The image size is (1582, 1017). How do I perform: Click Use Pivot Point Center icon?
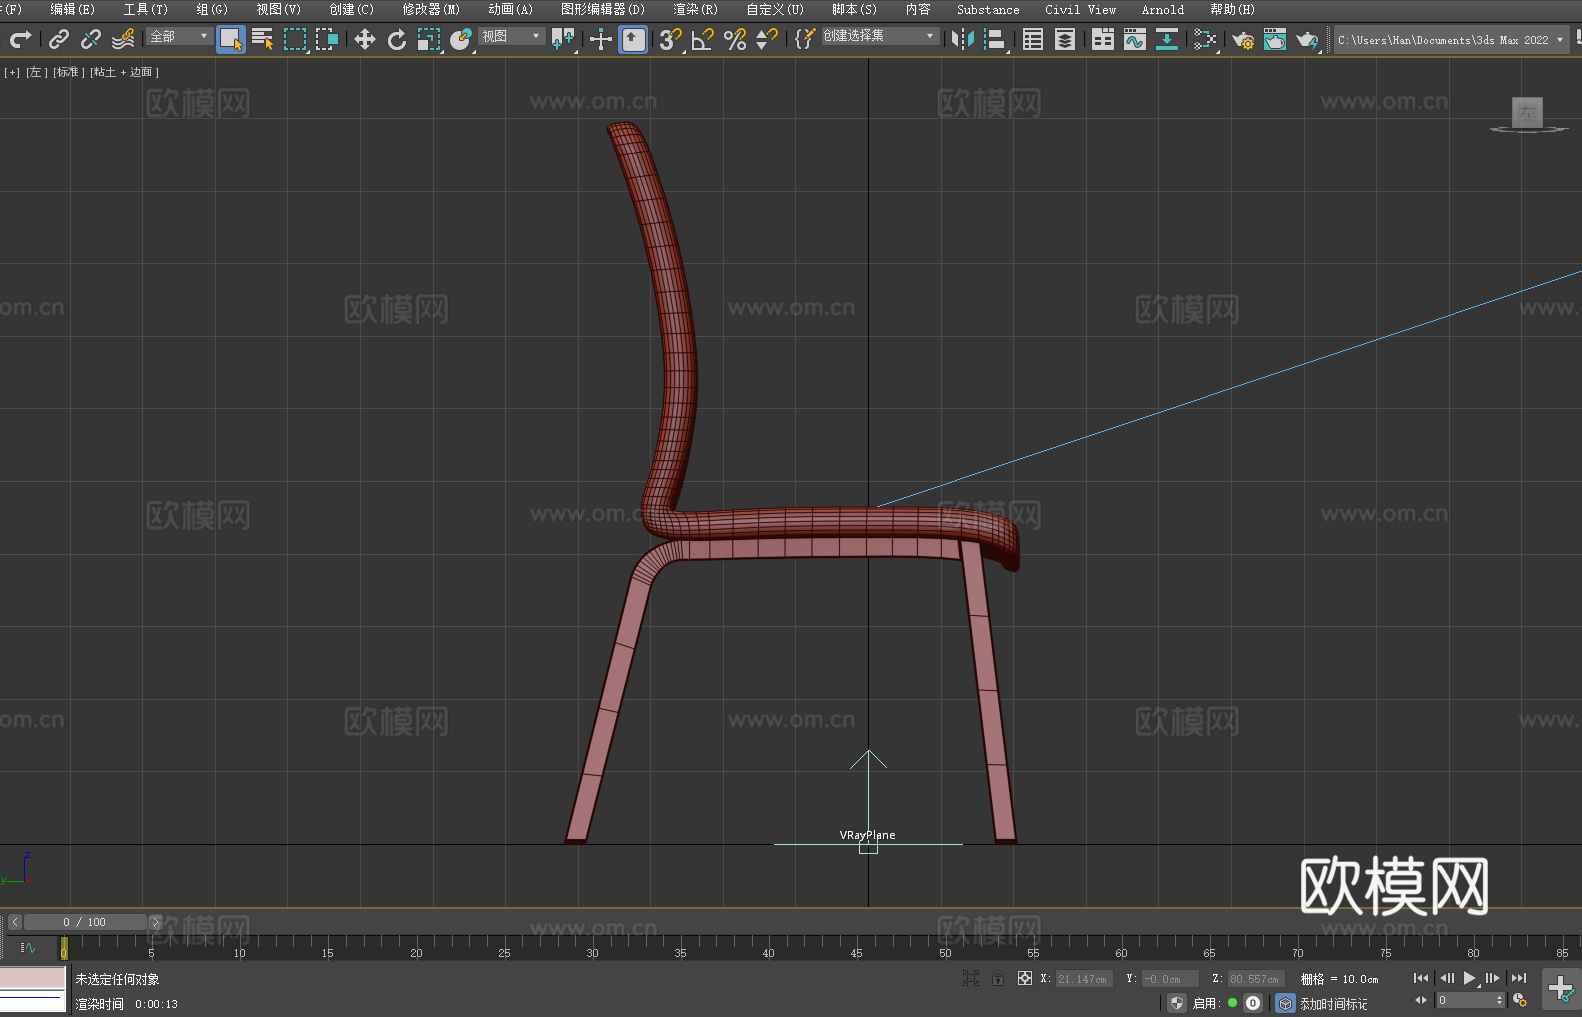coord(563,39)
